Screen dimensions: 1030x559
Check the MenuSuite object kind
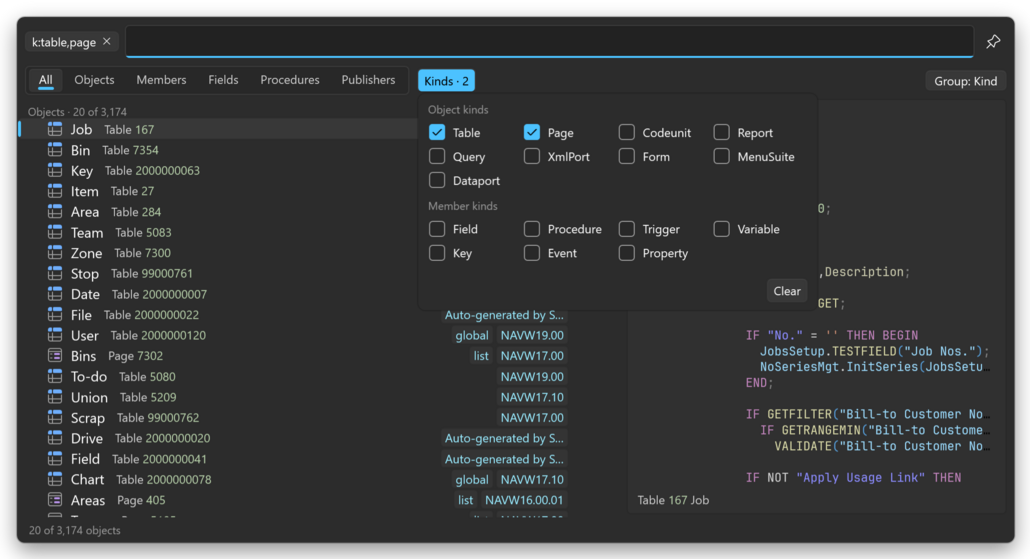coord(721,156)
